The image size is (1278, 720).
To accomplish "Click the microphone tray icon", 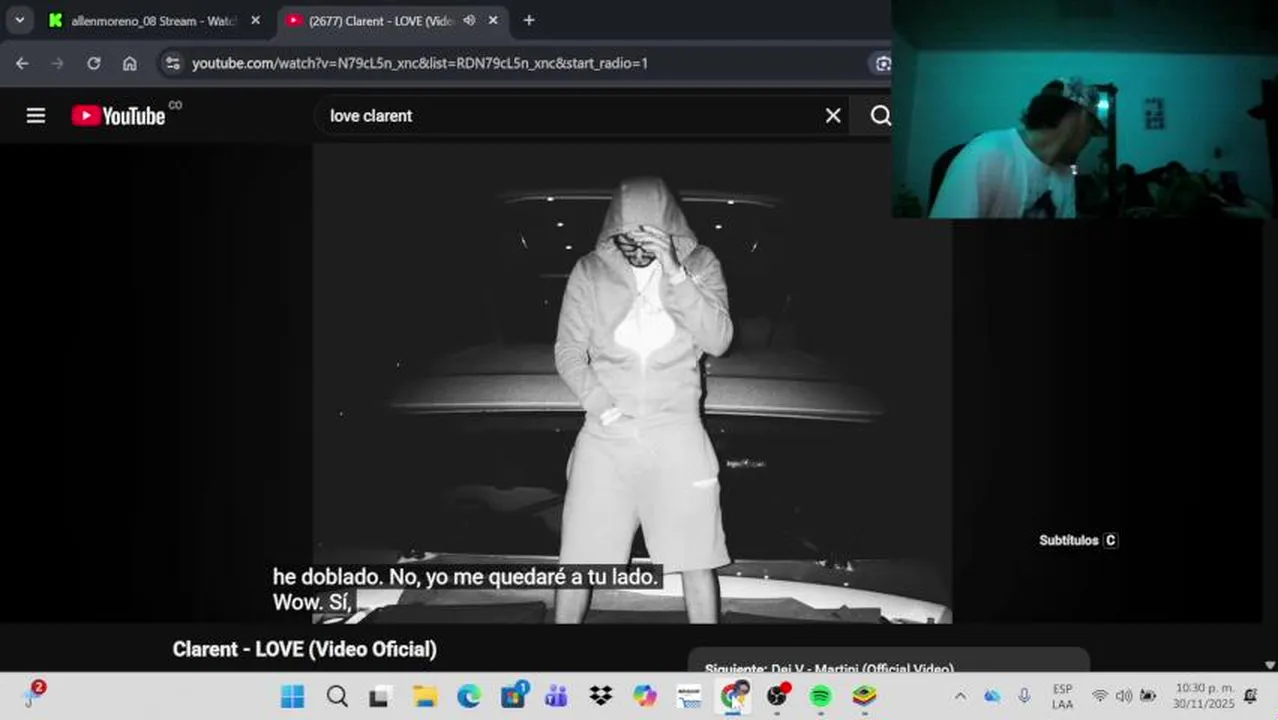I will 1024,696.
